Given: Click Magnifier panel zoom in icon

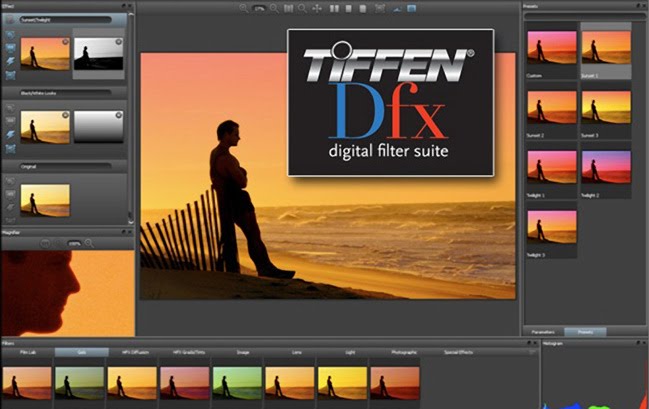Looking at the screenshot, I should point(89,243).
